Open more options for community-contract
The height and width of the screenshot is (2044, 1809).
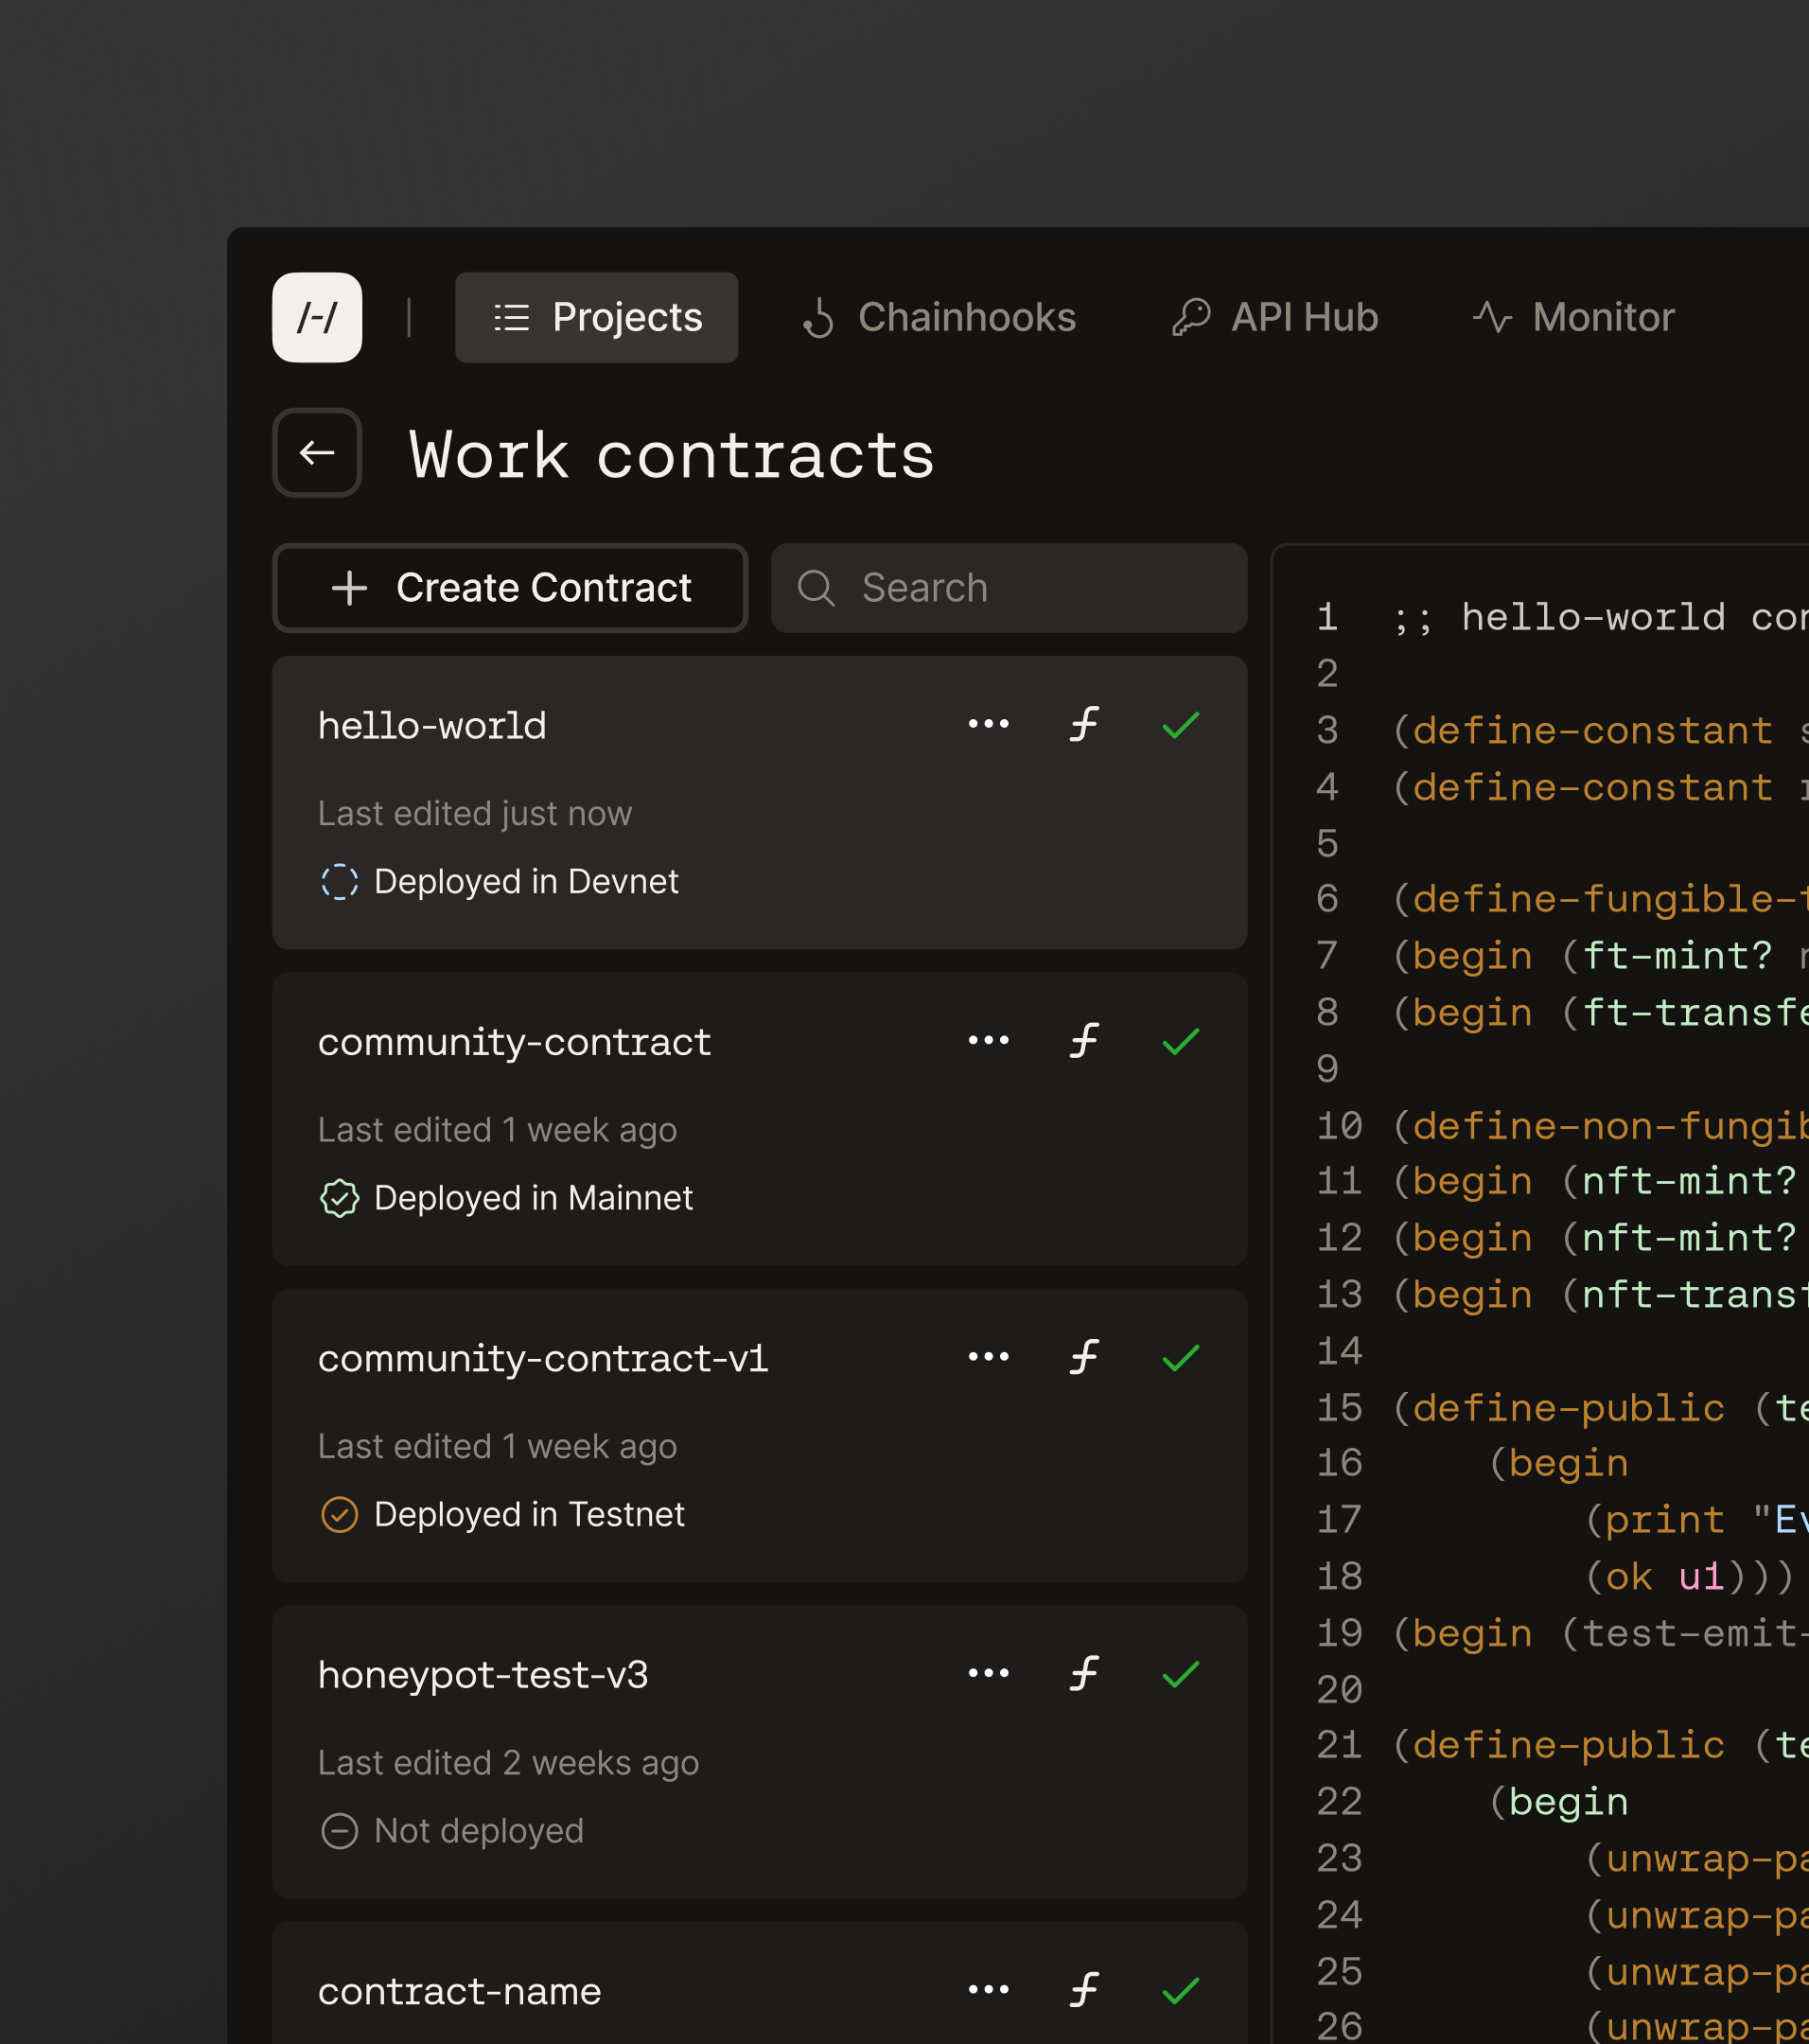pos(988,1040)
